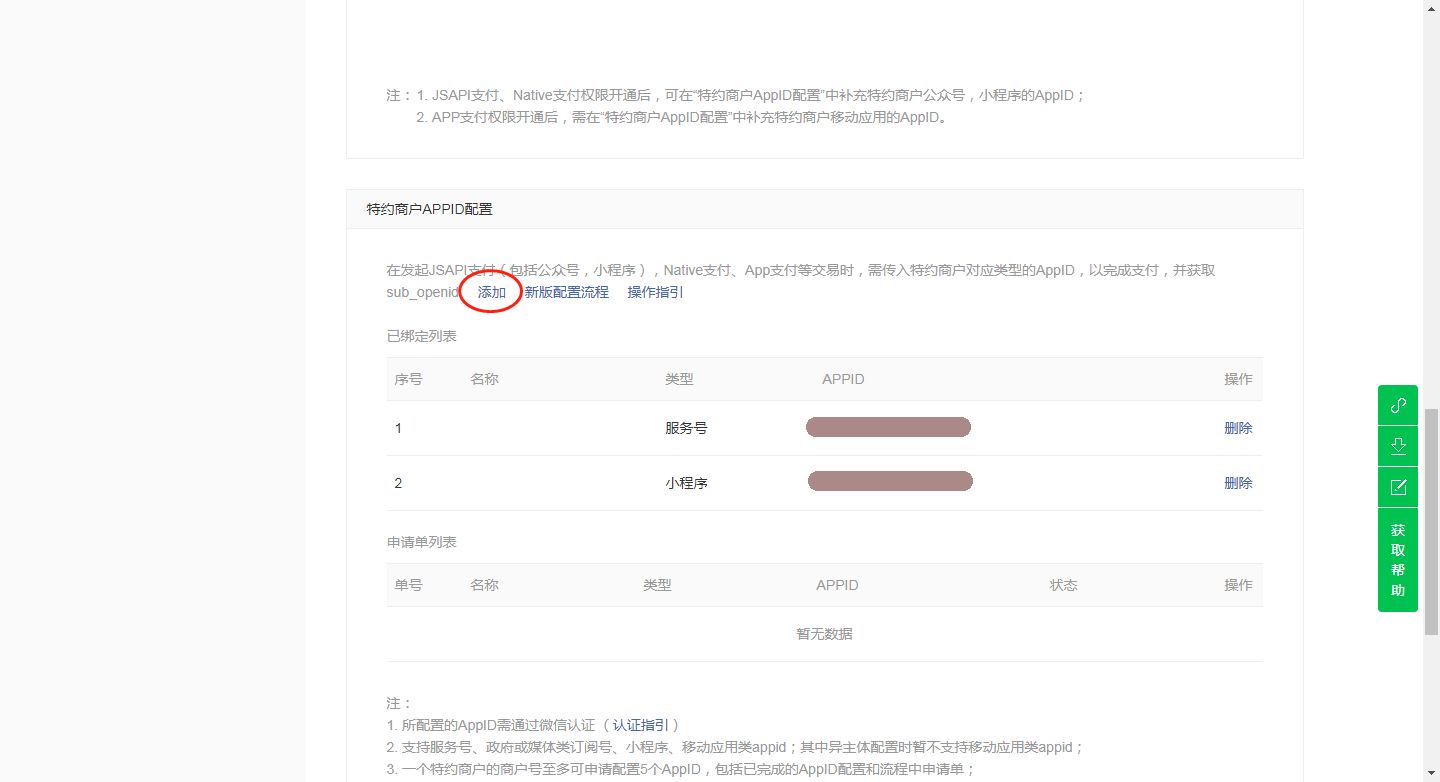
Task: Click the 单号 column header
Action: (408, 585)
